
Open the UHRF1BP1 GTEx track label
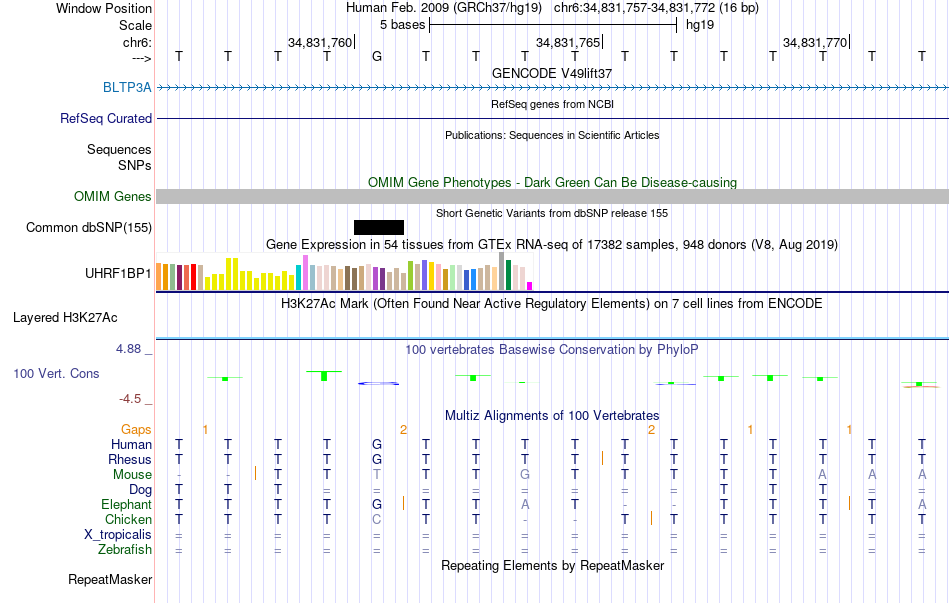coord(118,273)
